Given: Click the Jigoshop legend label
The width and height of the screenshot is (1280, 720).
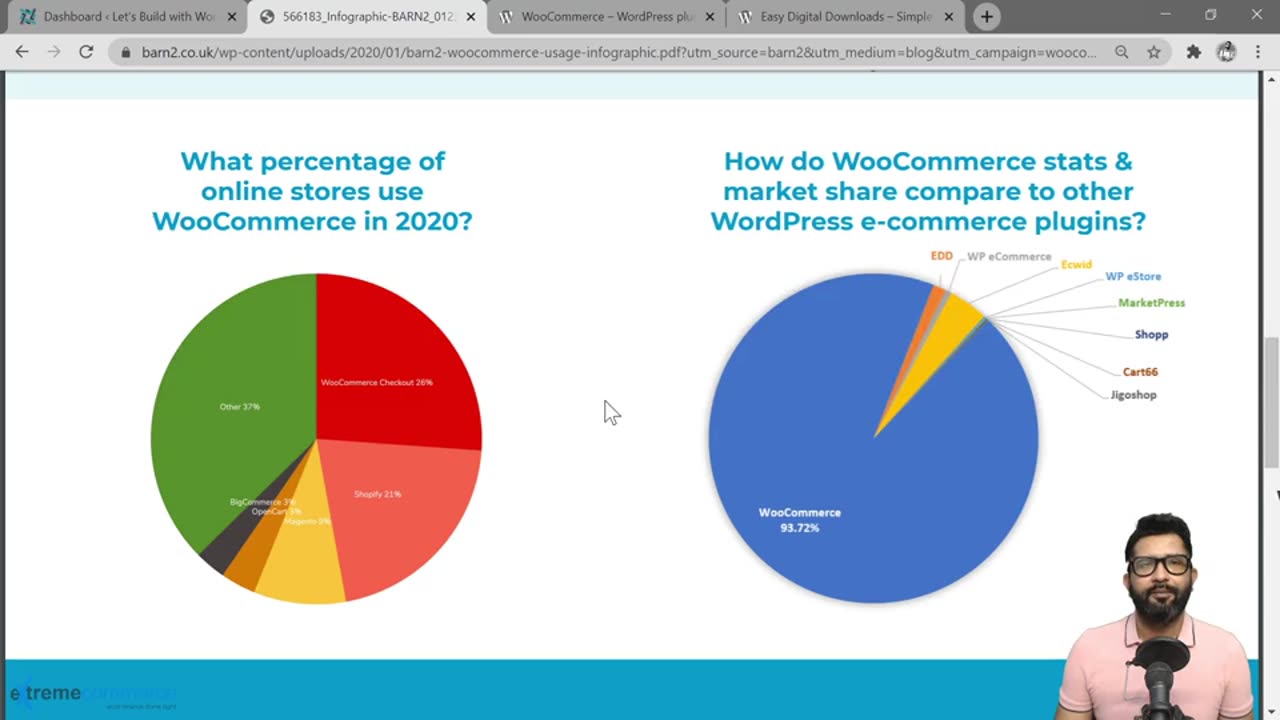Looking at the screenshot, I should [x=1133, y=395].
